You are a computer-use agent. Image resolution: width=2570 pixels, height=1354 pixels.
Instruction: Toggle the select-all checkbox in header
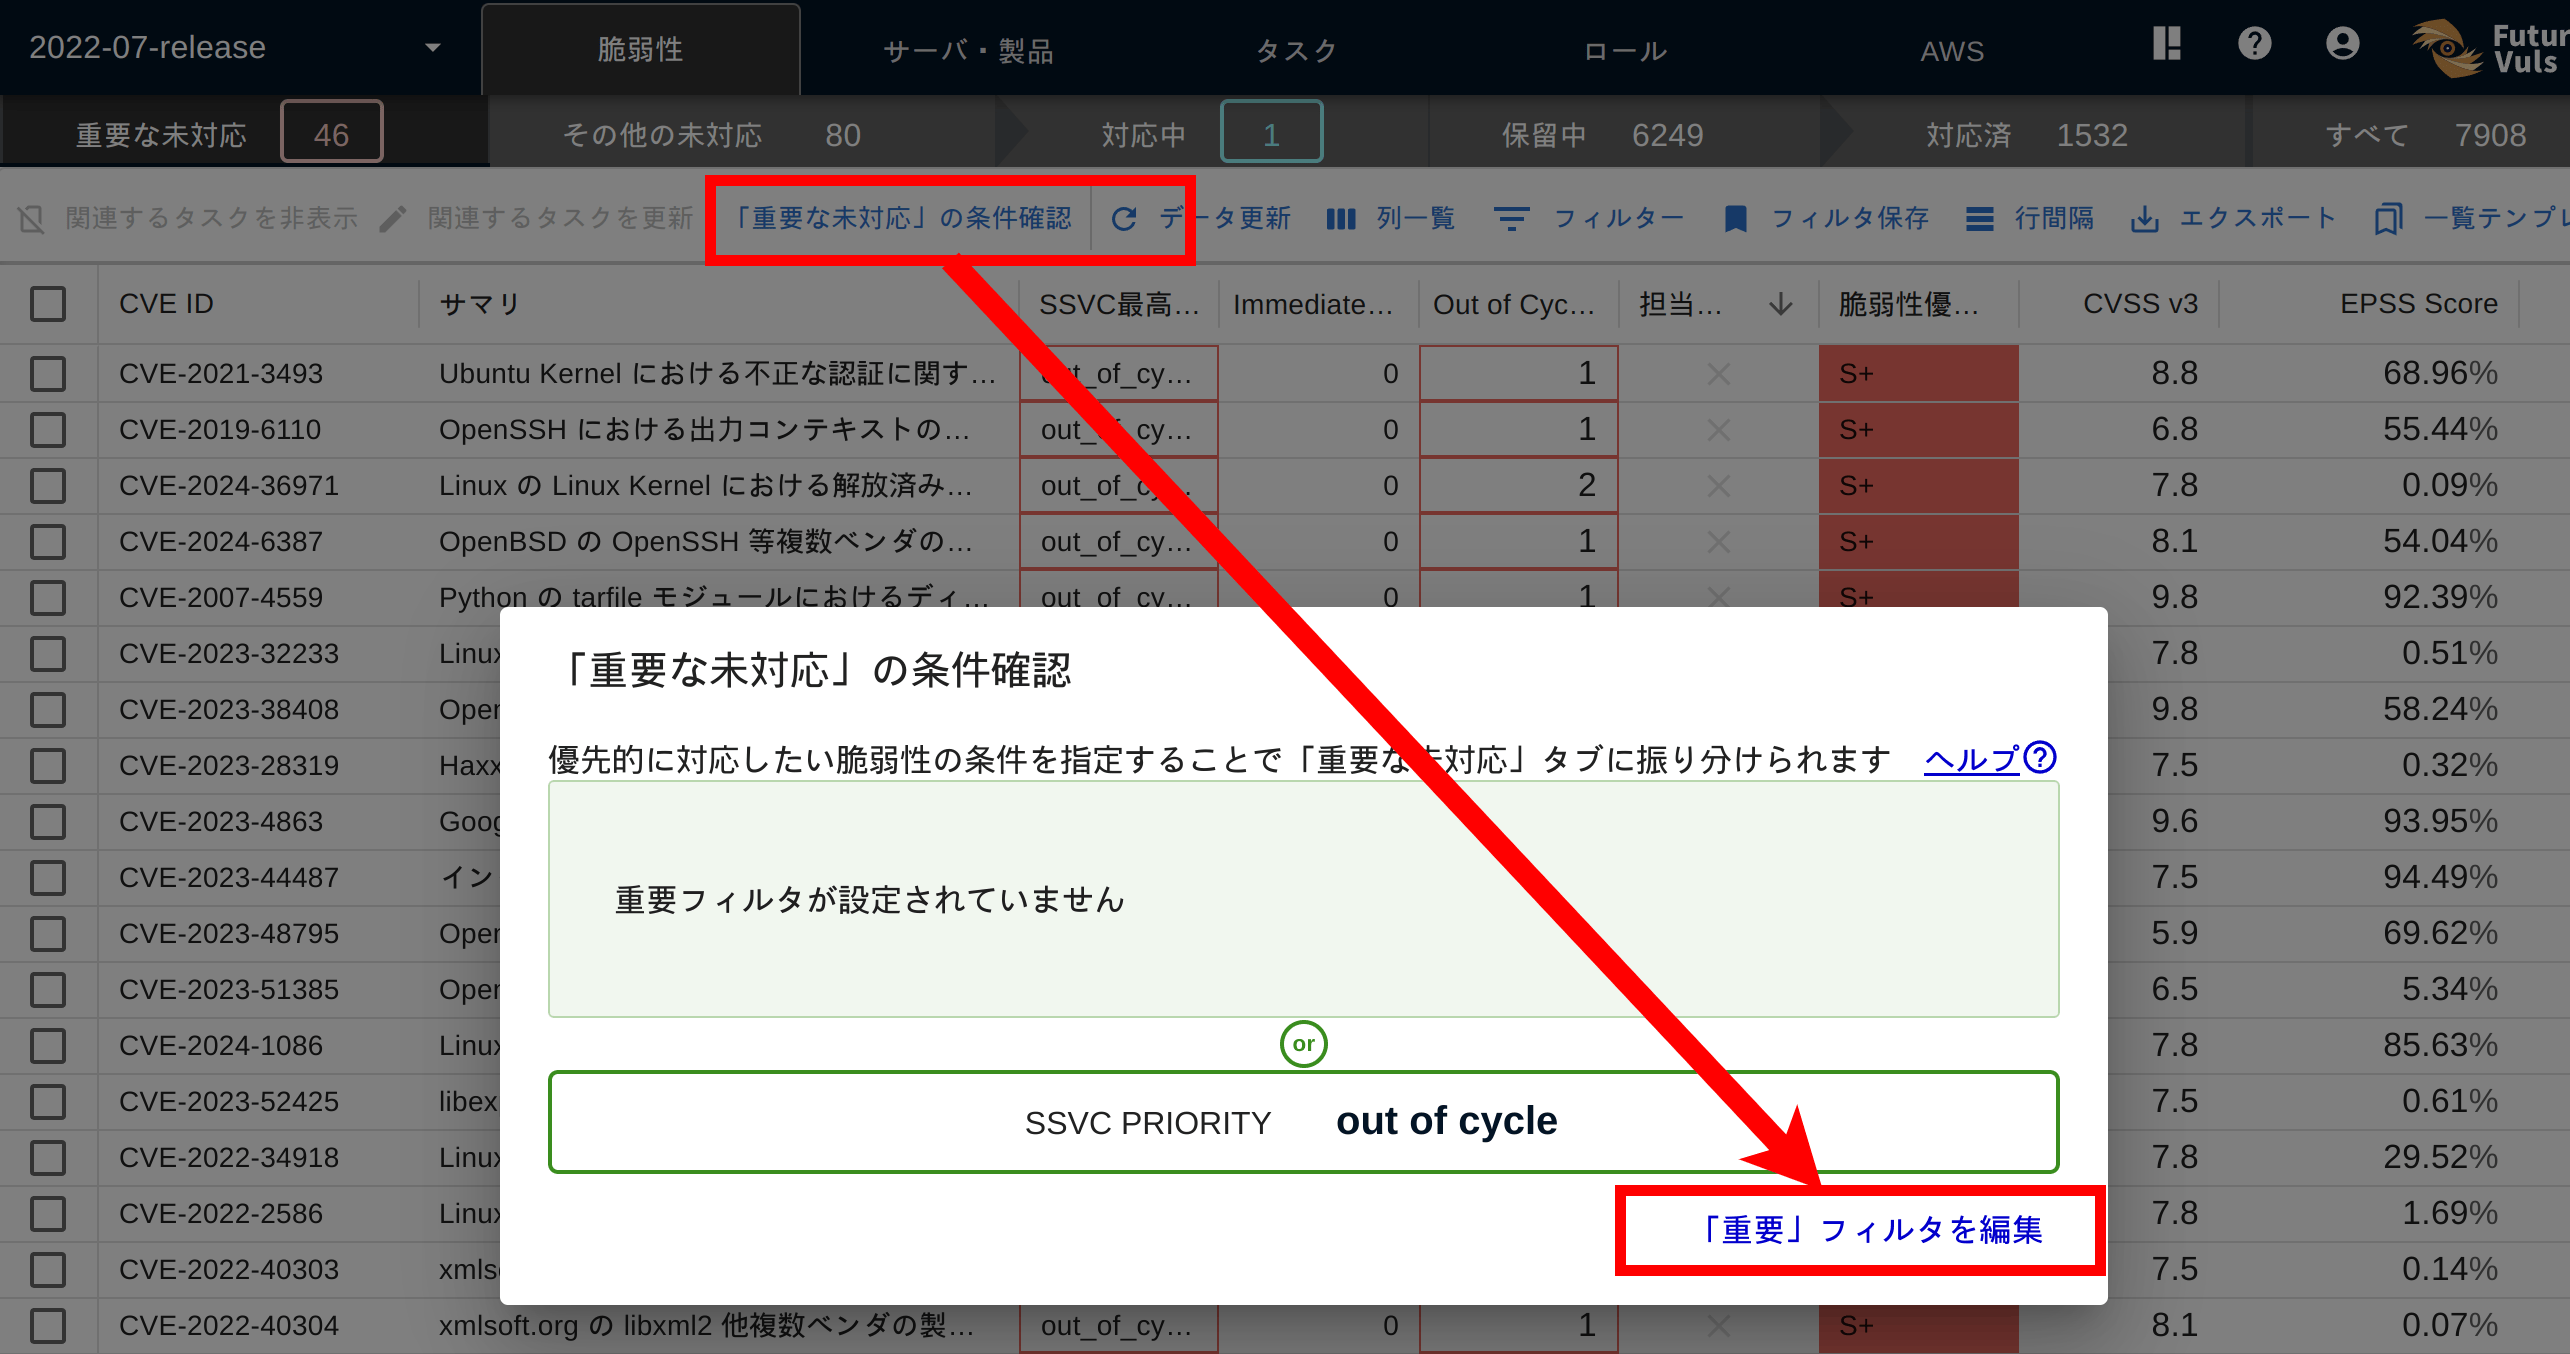coord(47,304)
